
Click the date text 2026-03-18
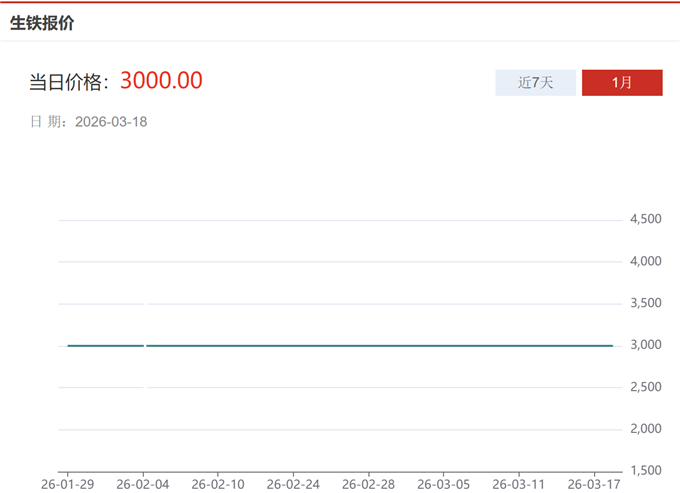111,122
